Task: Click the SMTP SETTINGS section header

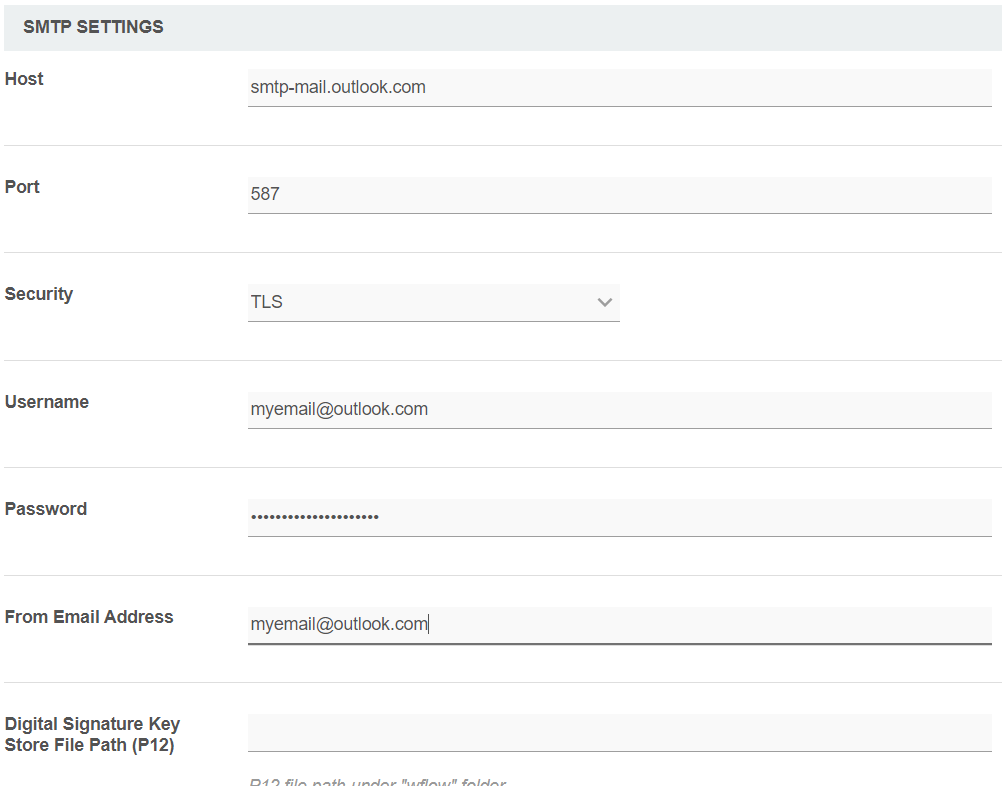Action: 93,28
